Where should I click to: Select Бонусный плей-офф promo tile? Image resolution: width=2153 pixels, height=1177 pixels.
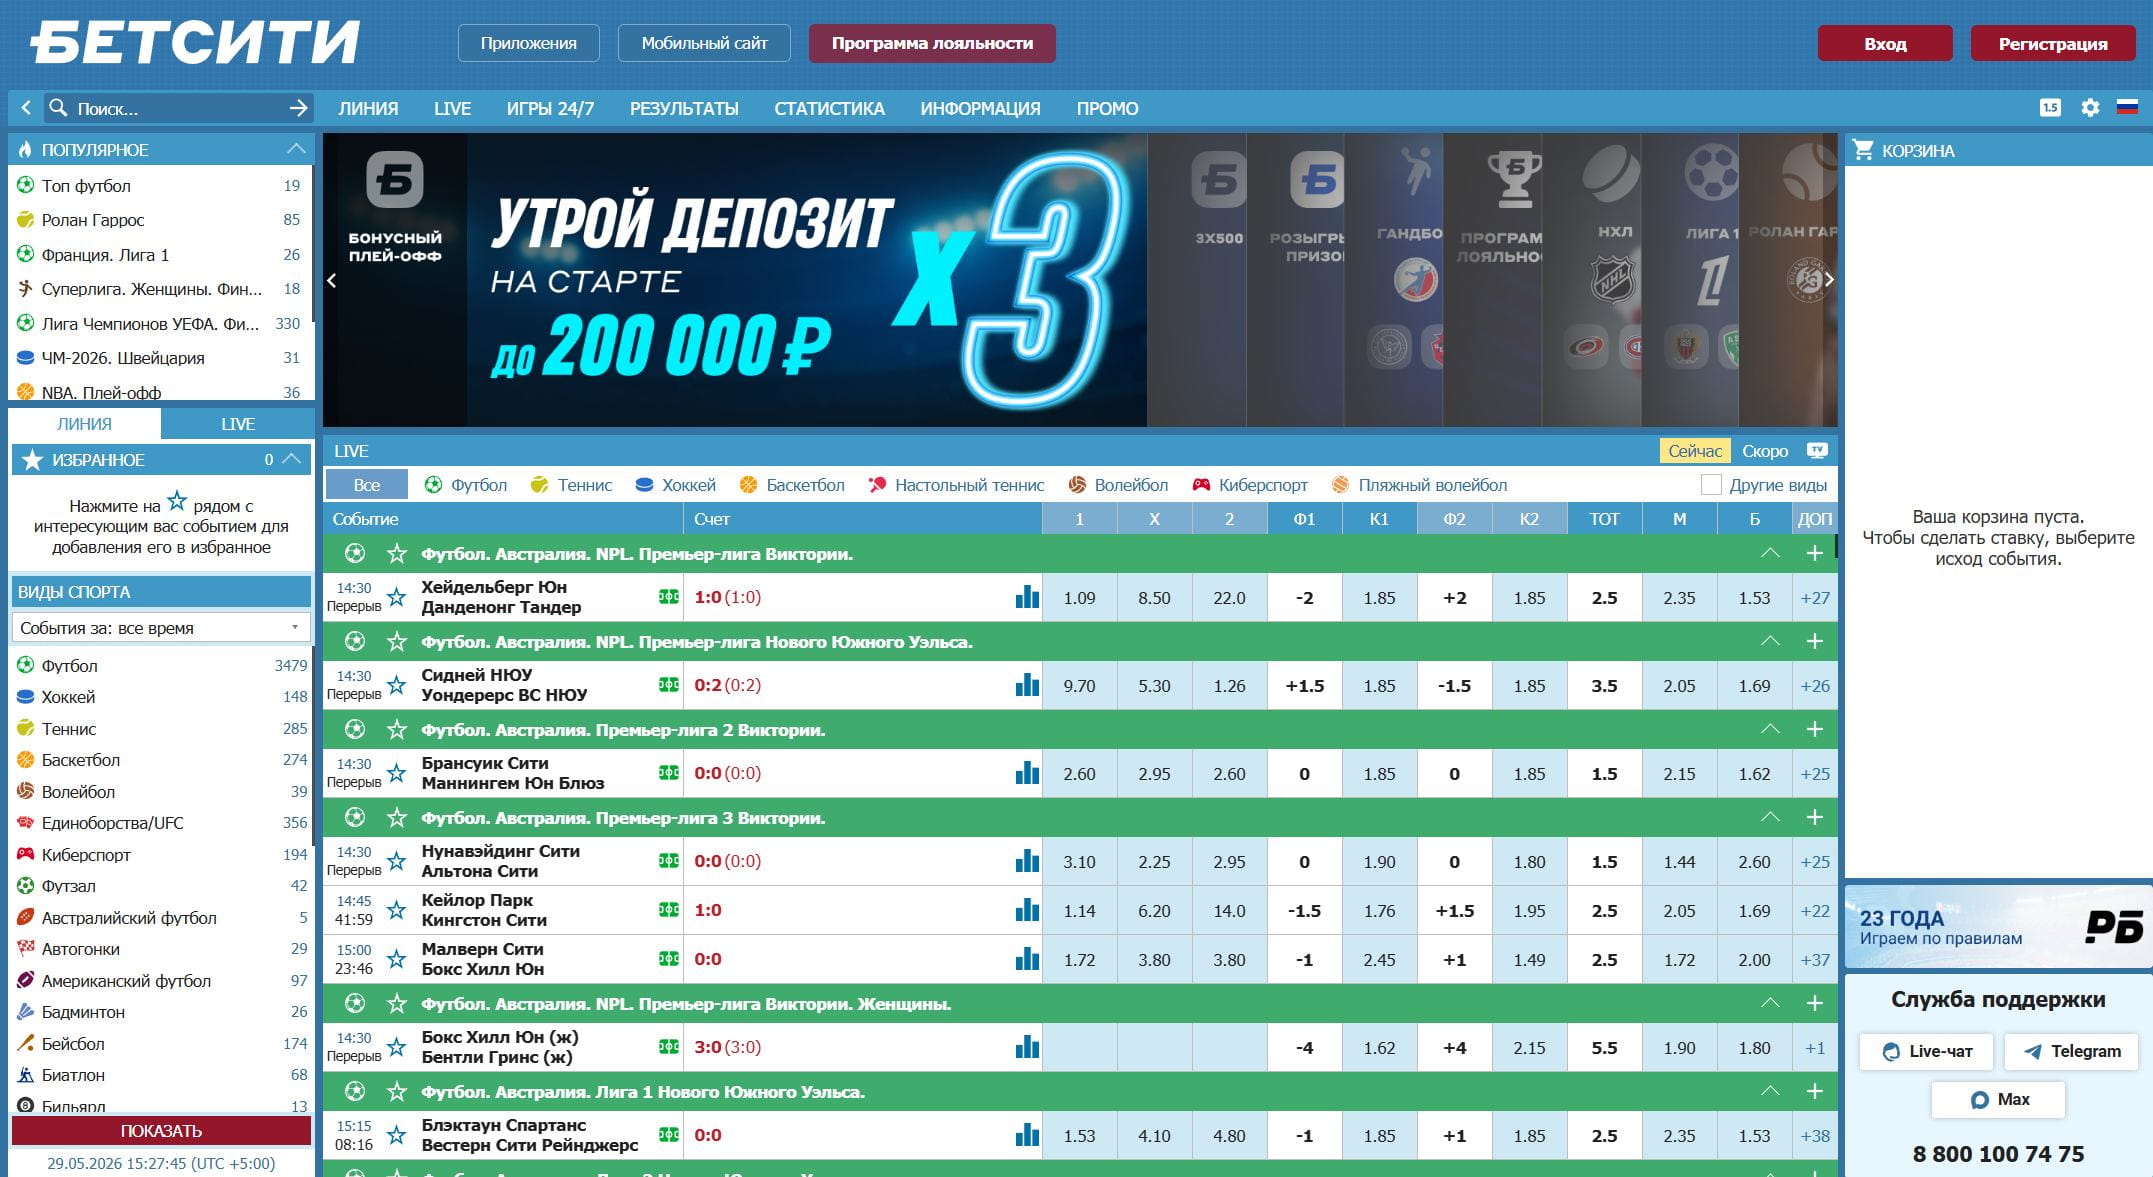pos(395,280)
